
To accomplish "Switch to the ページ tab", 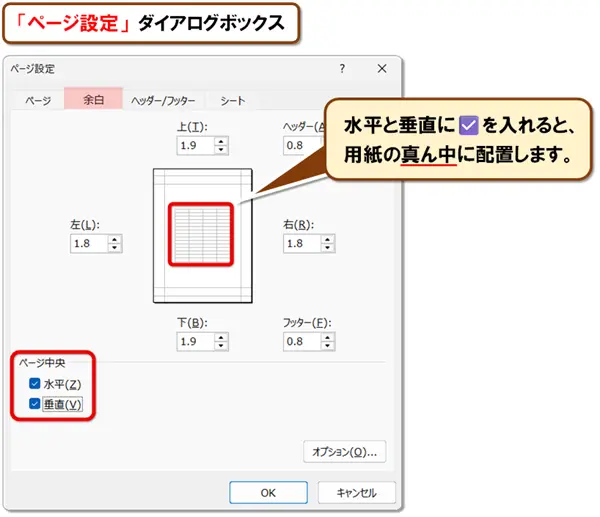I will click(x=38, y=100).
